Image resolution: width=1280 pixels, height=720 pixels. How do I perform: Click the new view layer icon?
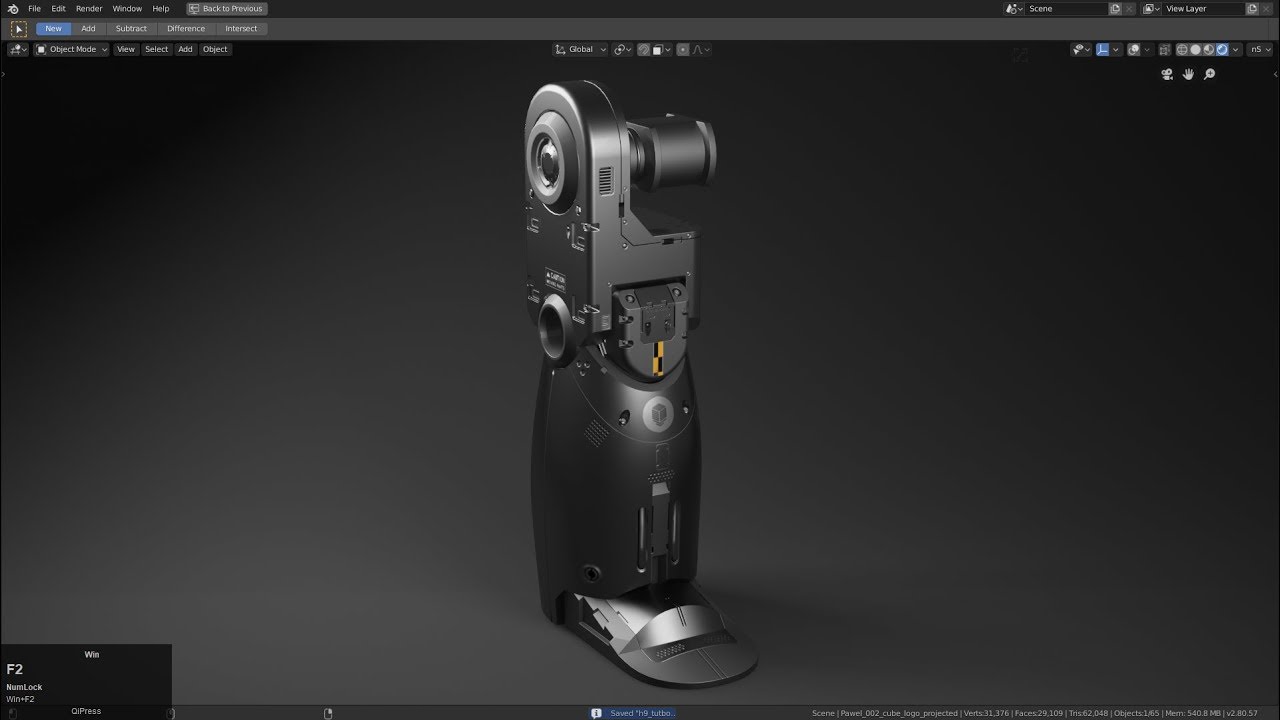[1252, 8]
